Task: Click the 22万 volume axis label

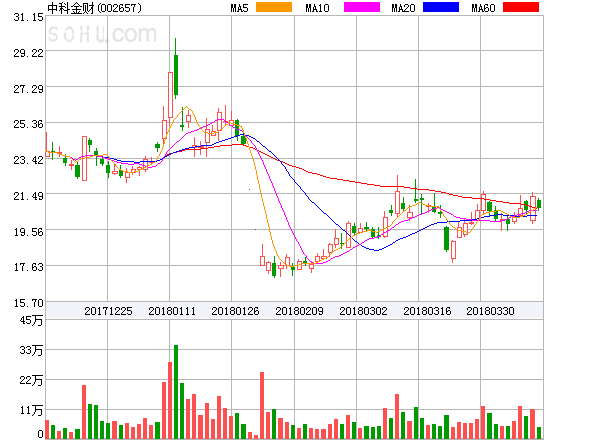Action: tap(31, 380)
